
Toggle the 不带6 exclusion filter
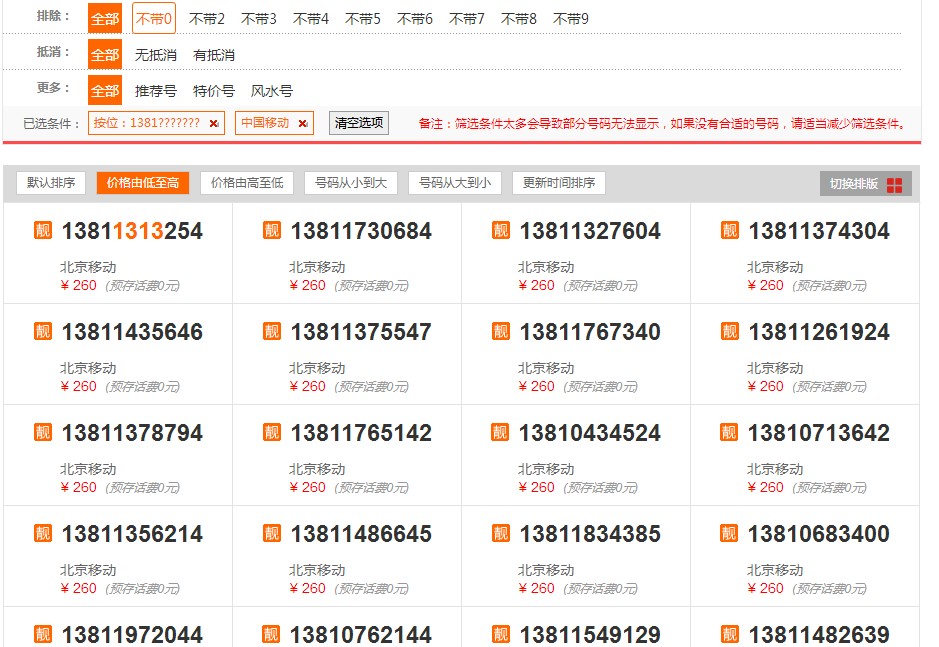(415, 19)
